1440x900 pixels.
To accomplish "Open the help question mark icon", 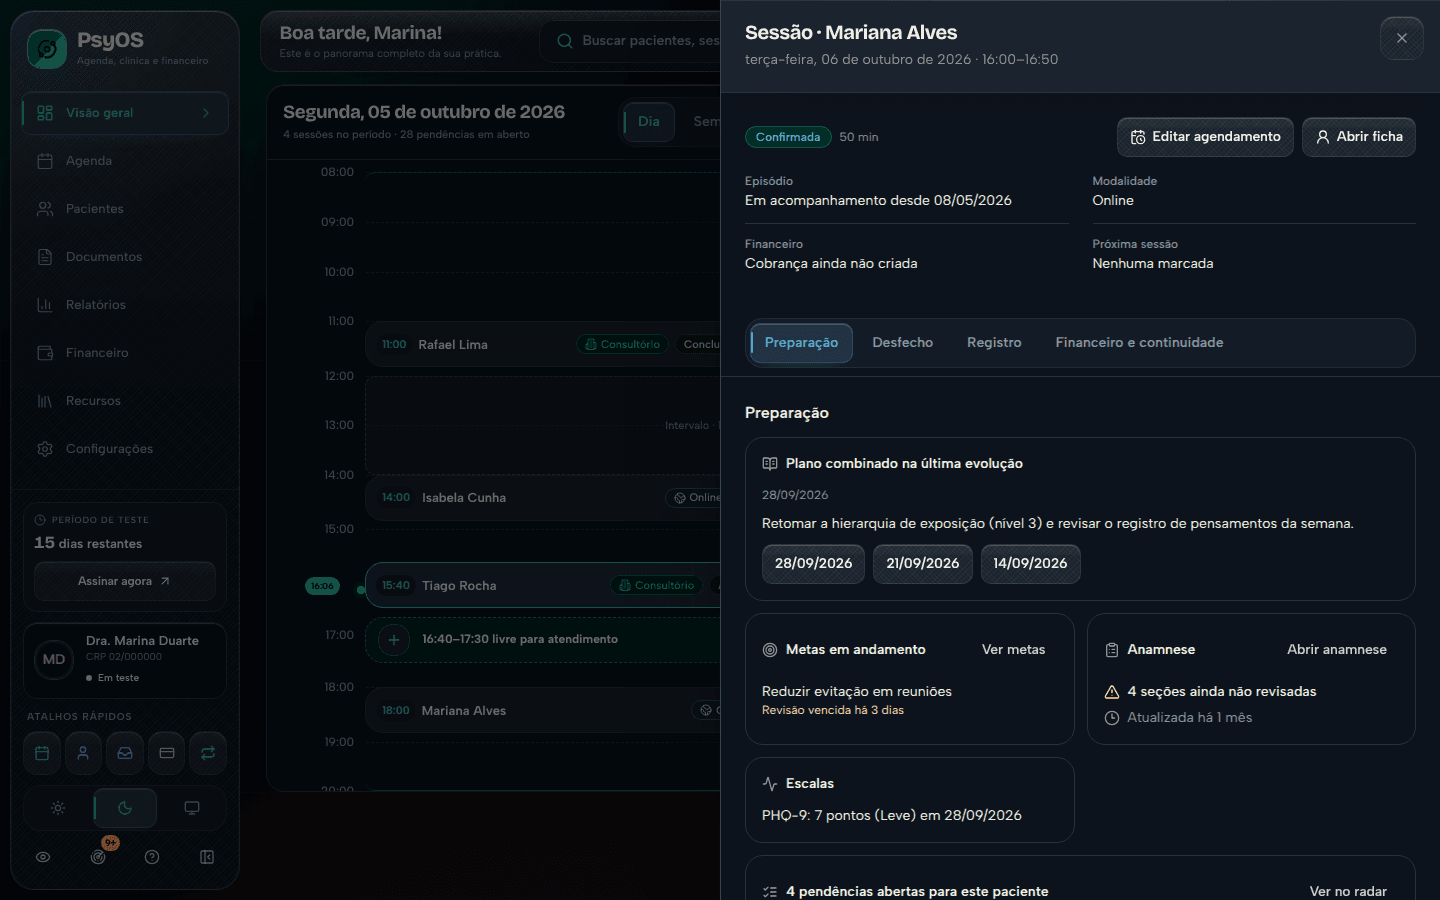I will click(152, 857).
